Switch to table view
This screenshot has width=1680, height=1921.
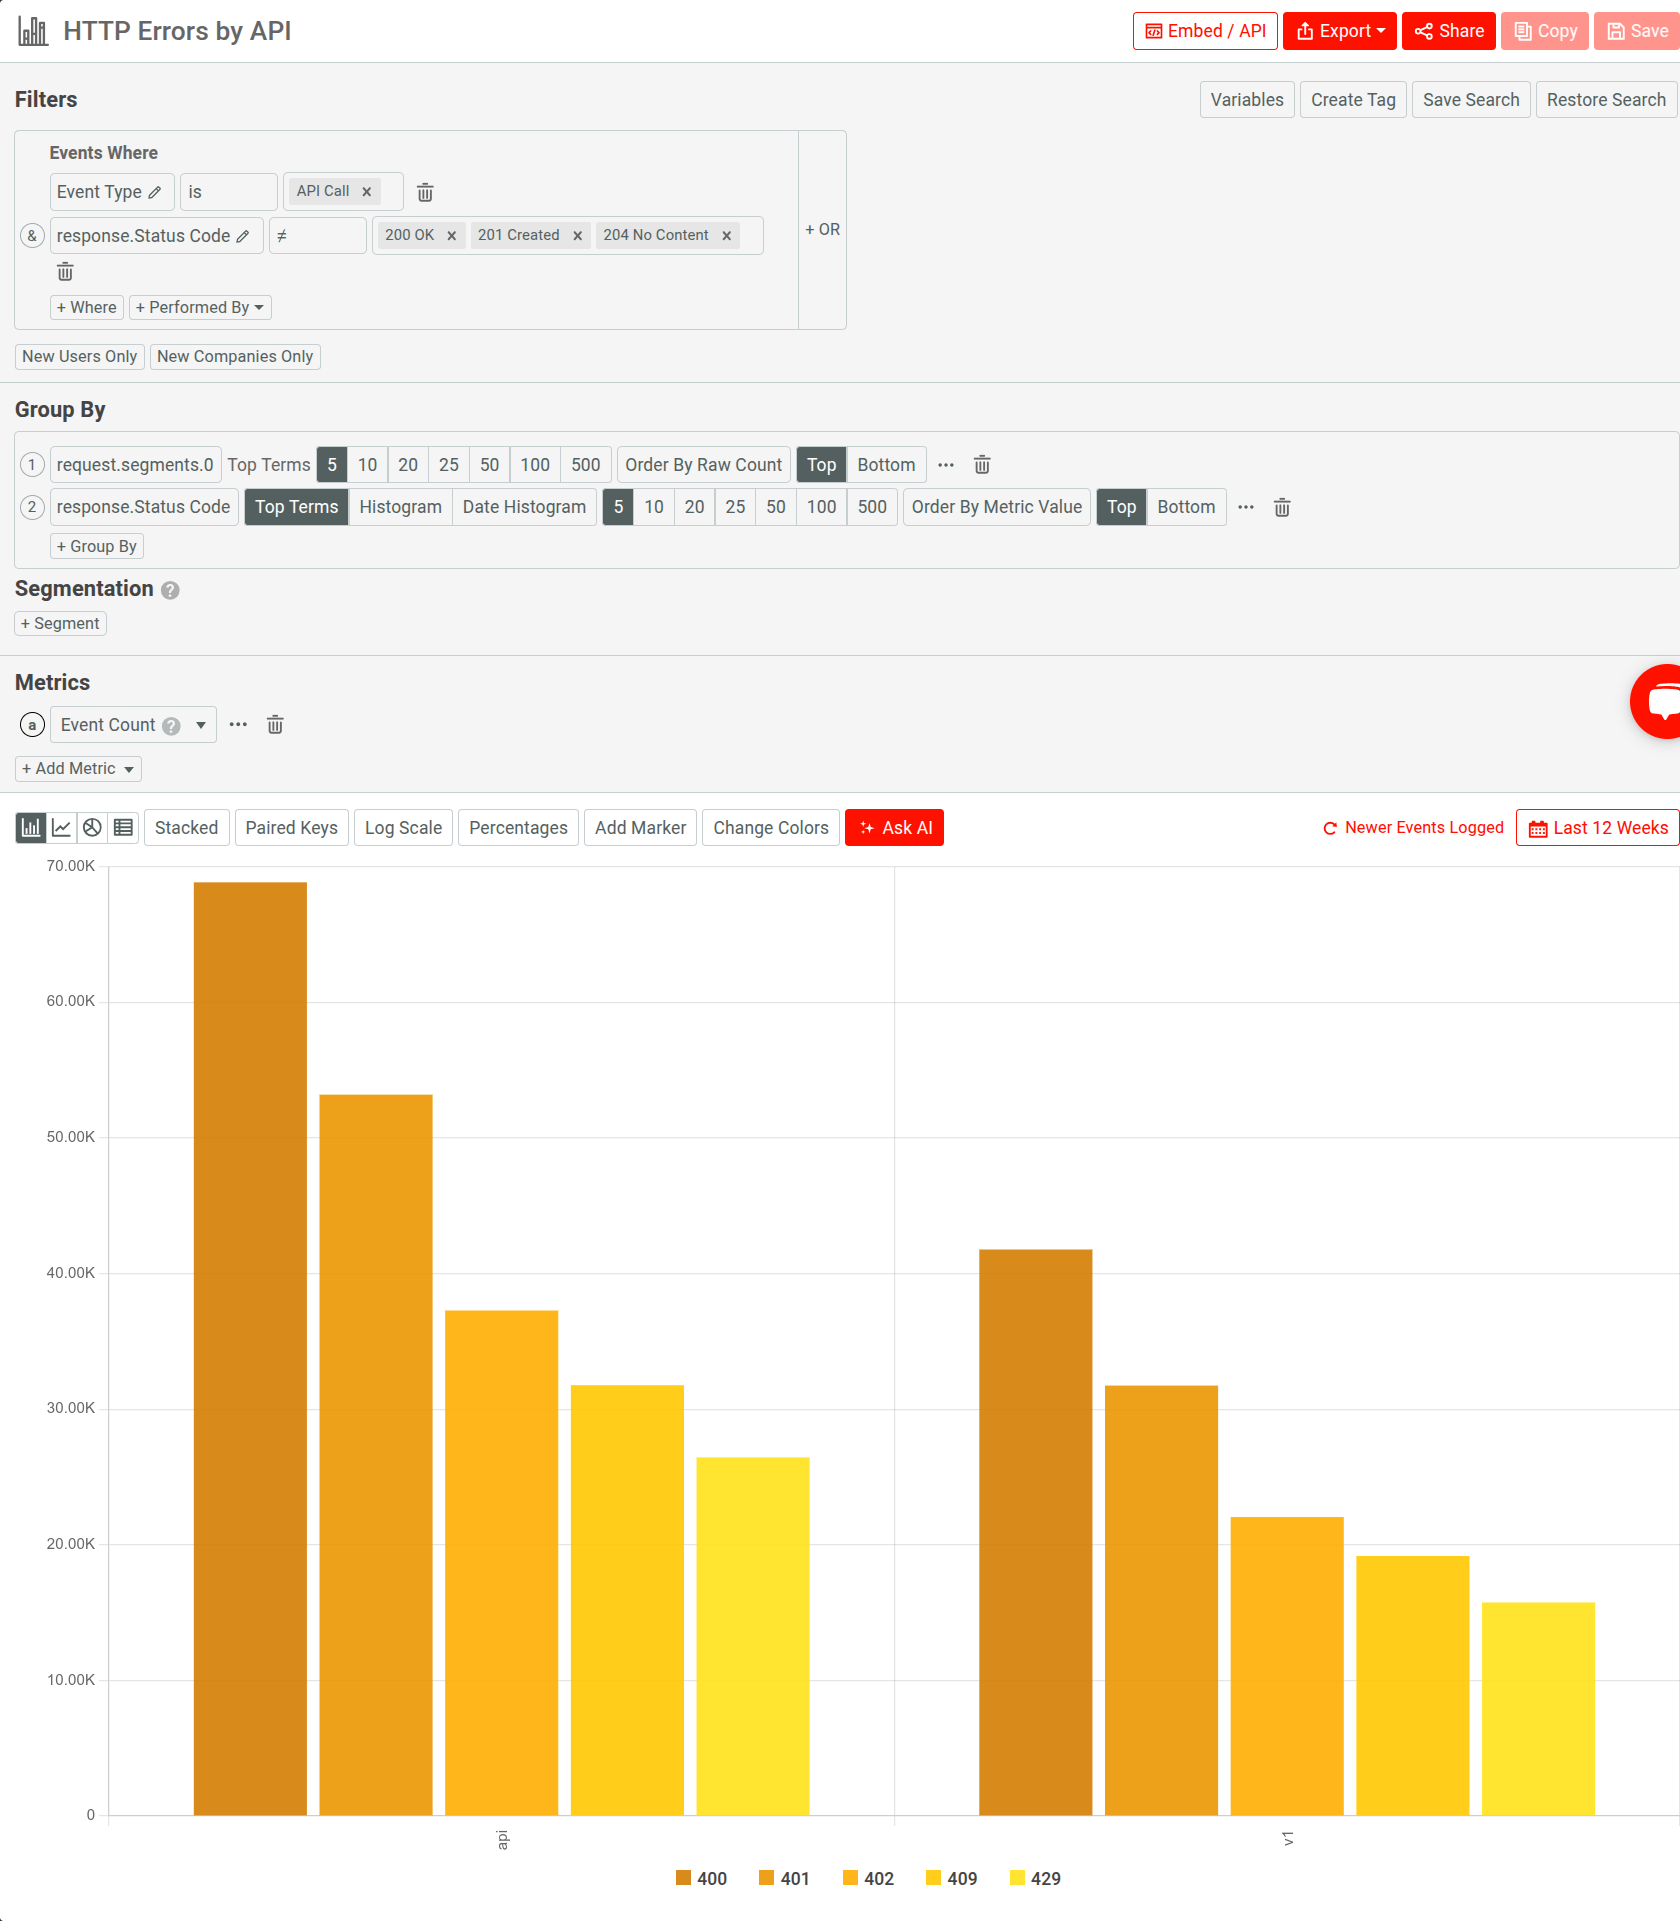point(123,827)
